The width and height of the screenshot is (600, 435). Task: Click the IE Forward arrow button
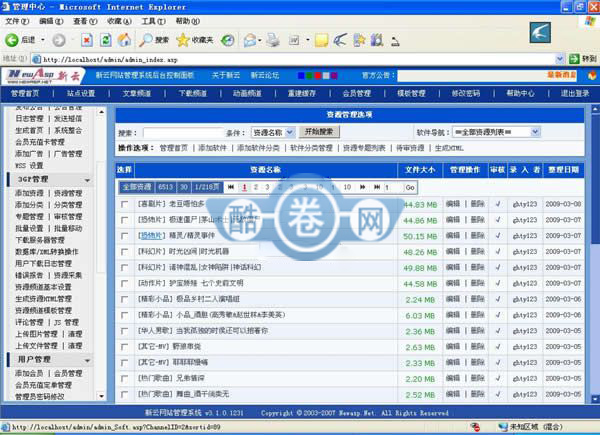[59, 40]
